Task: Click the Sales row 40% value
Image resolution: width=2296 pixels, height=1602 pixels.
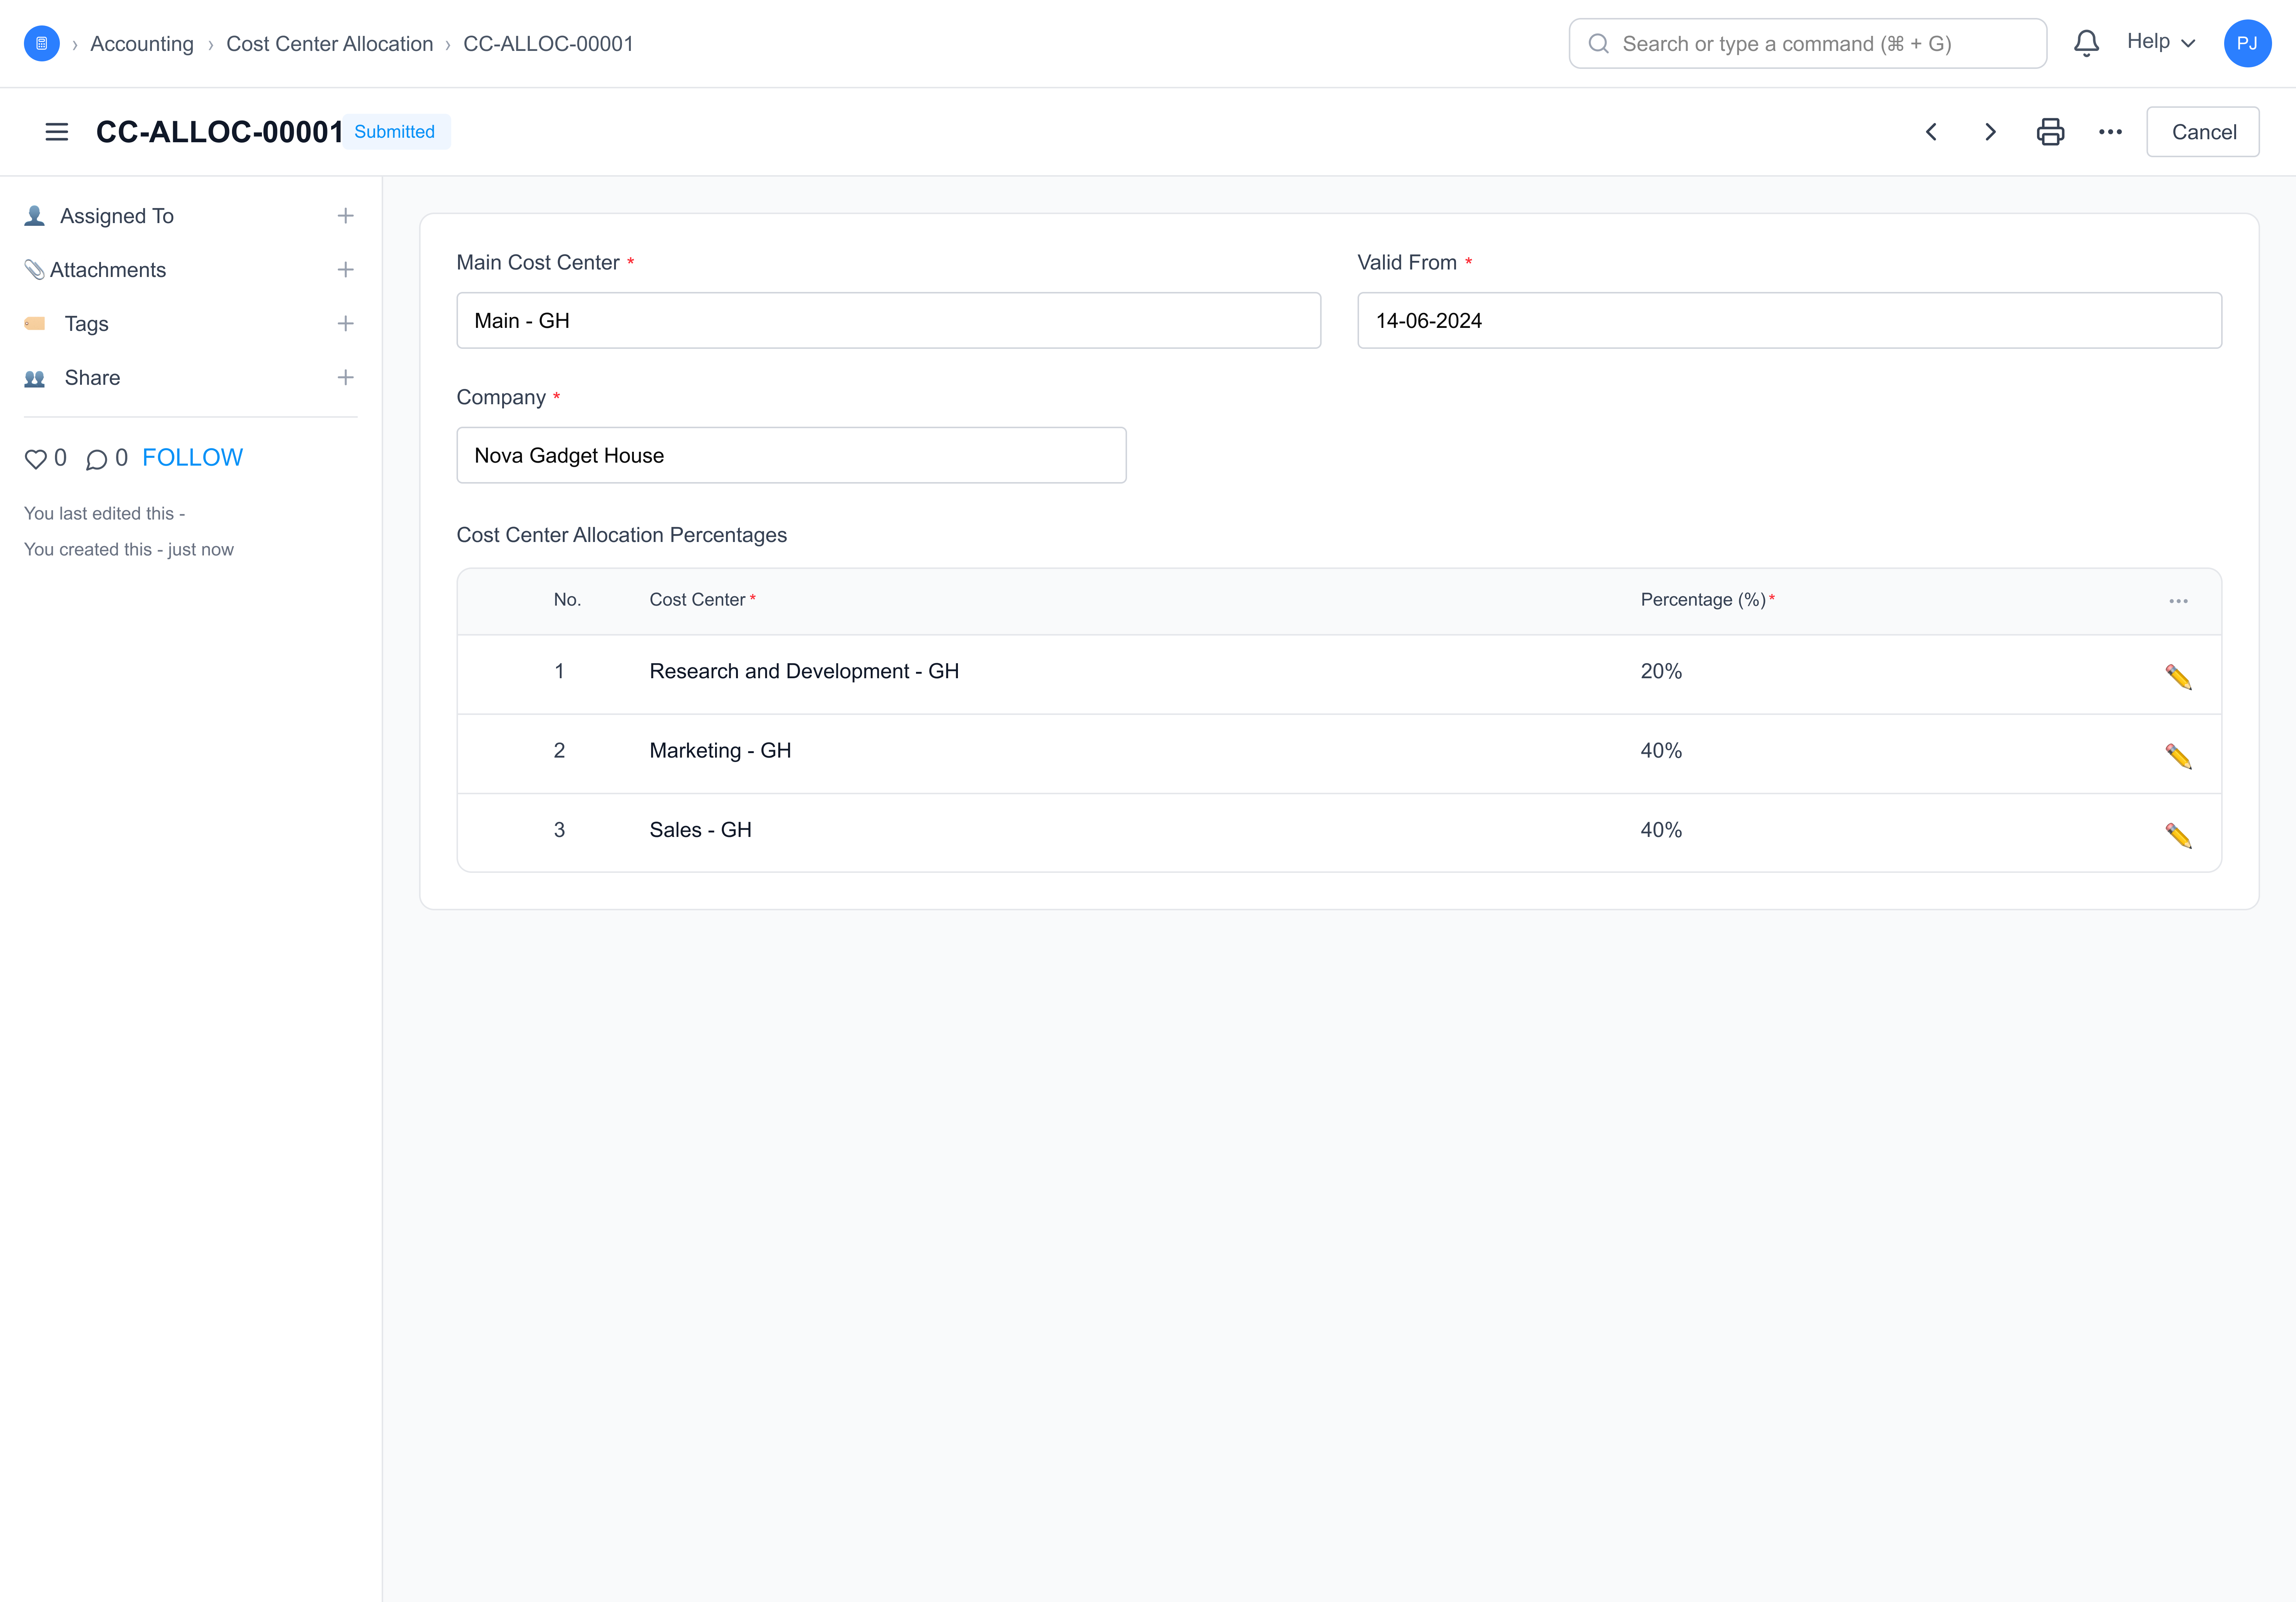Action: 1661,830
